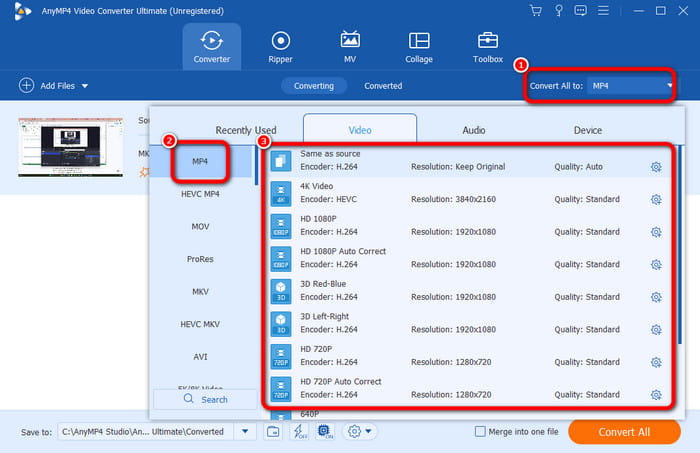Image resolution: width=700 pixels, height=453 pixels.
Task: Click the AnyMP4 app logo
Action: [x=21, y=11]
